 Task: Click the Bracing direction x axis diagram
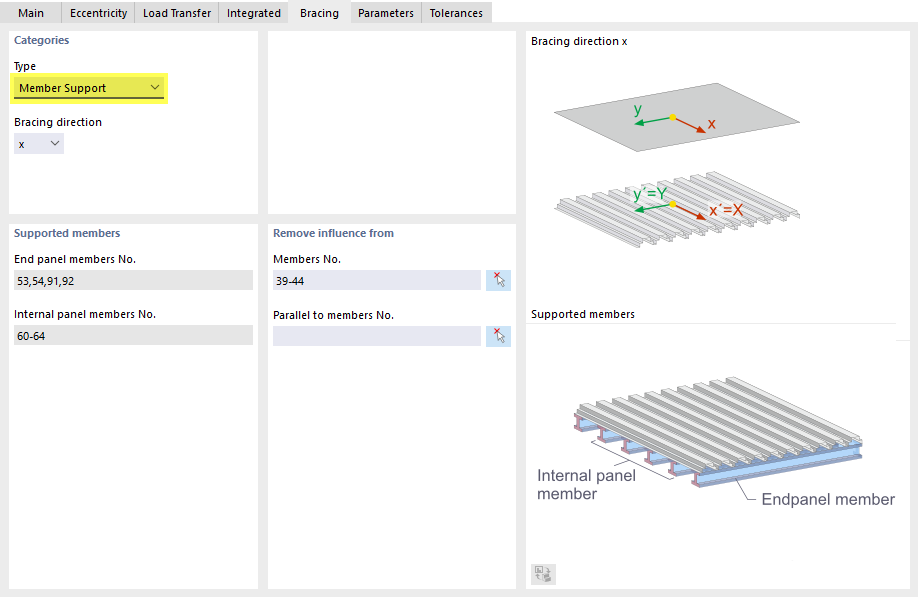pos(677,117)
